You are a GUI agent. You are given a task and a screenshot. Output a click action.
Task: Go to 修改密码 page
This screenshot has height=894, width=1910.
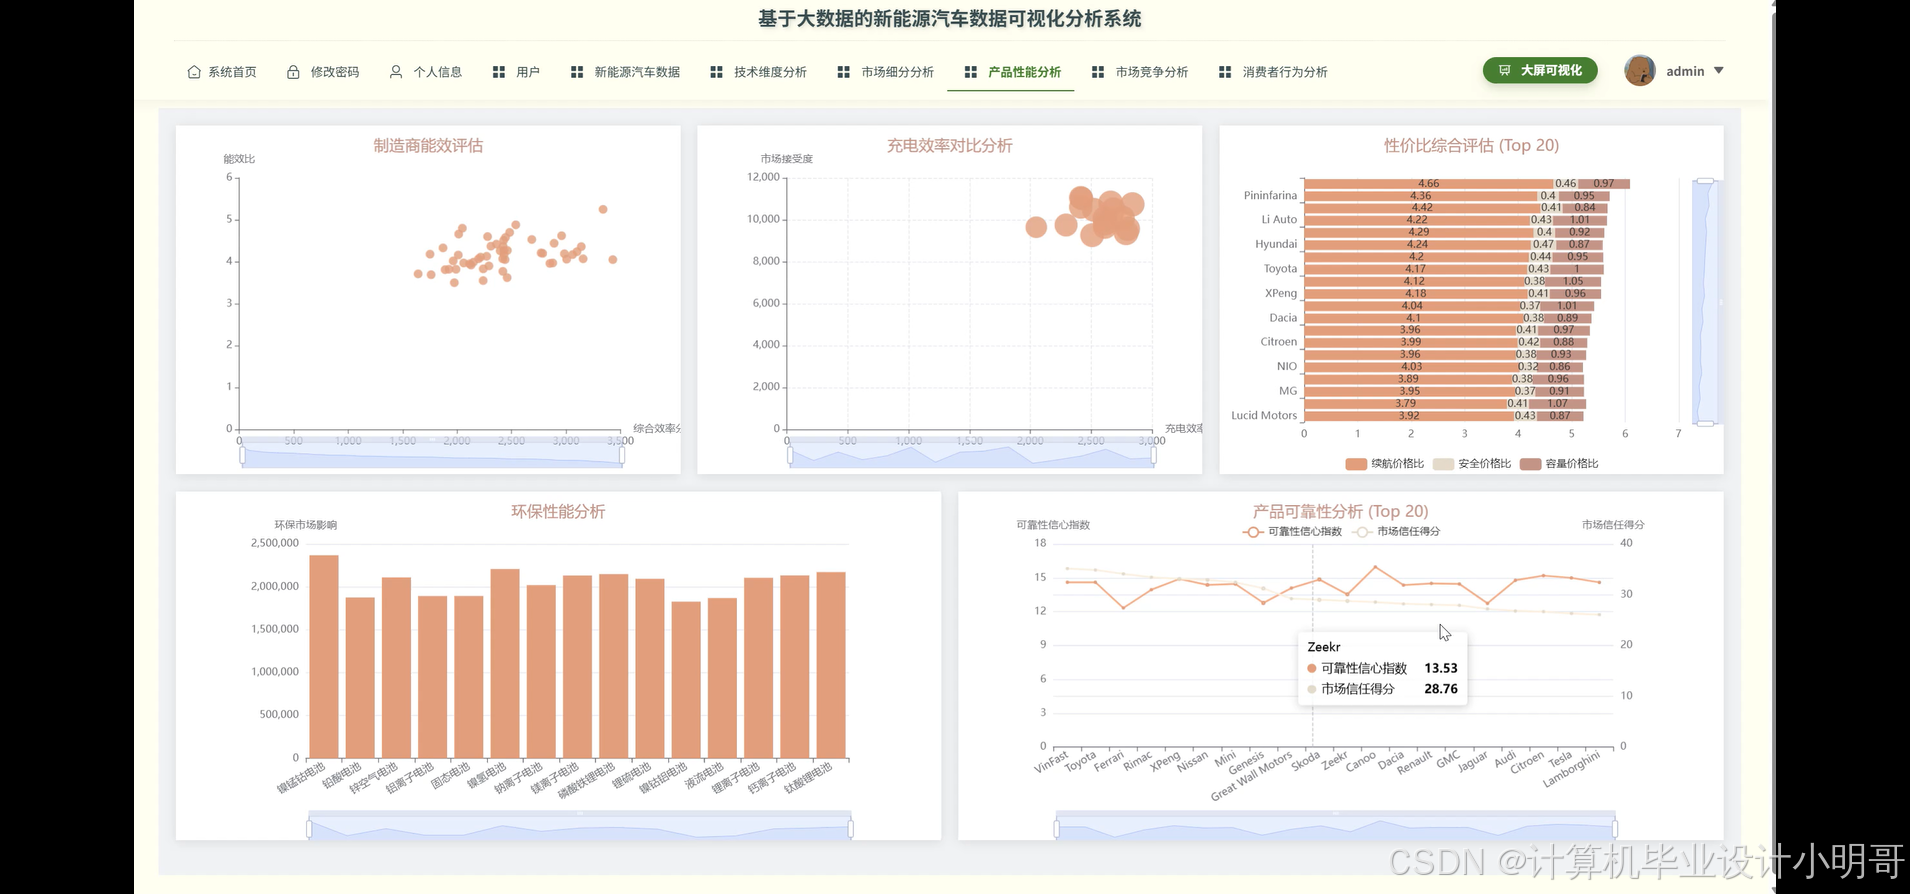tap(323, 72)
